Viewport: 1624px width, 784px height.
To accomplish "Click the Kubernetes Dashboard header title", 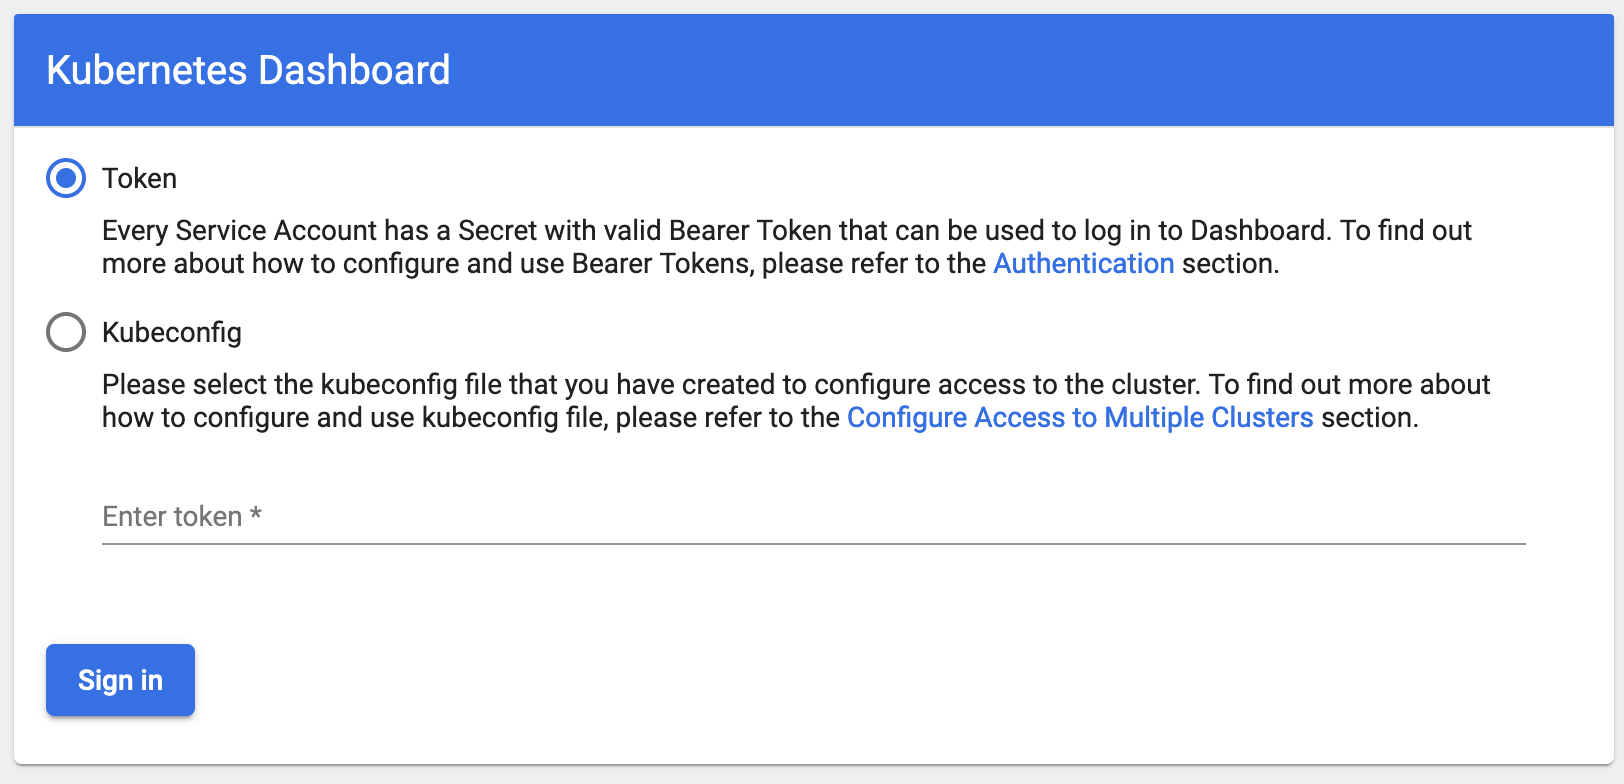I will tap(248, 70).
